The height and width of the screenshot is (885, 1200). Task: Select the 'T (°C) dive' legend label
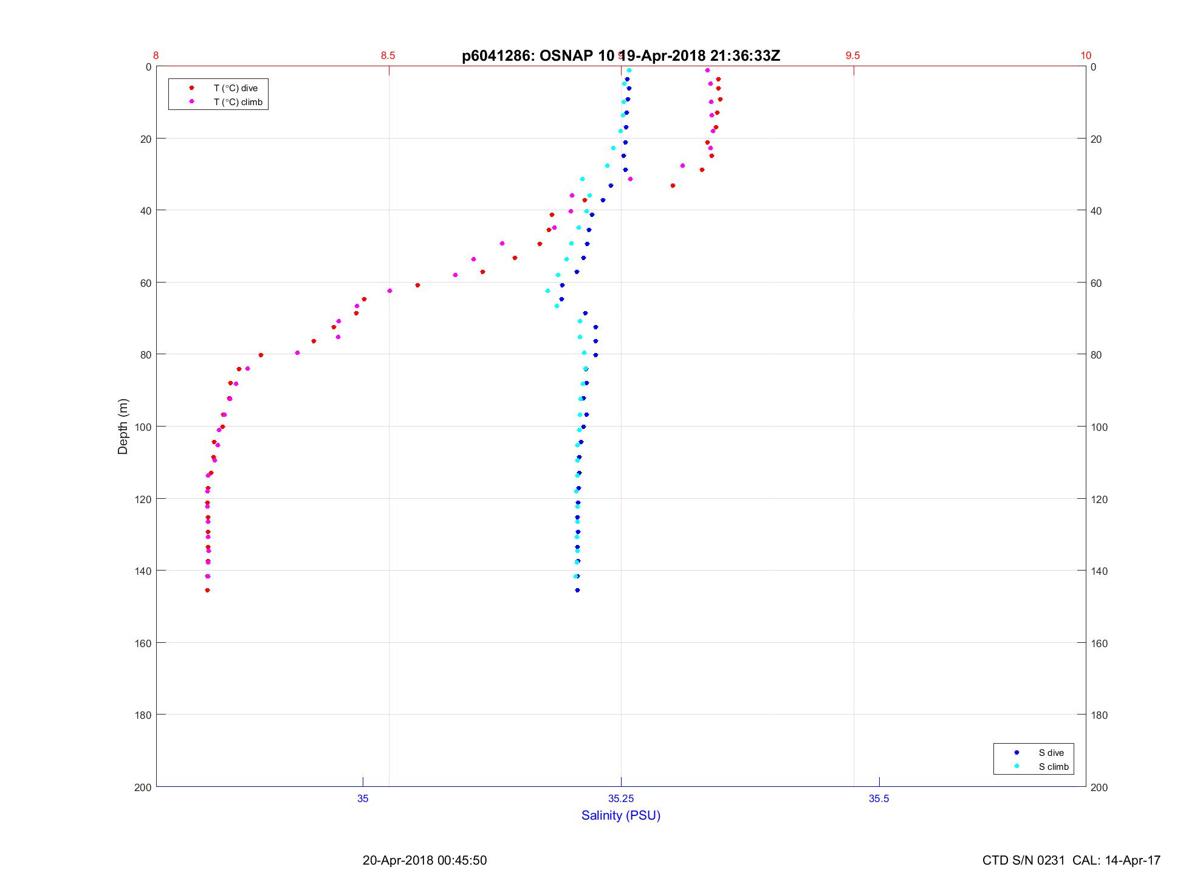point(235,88)
